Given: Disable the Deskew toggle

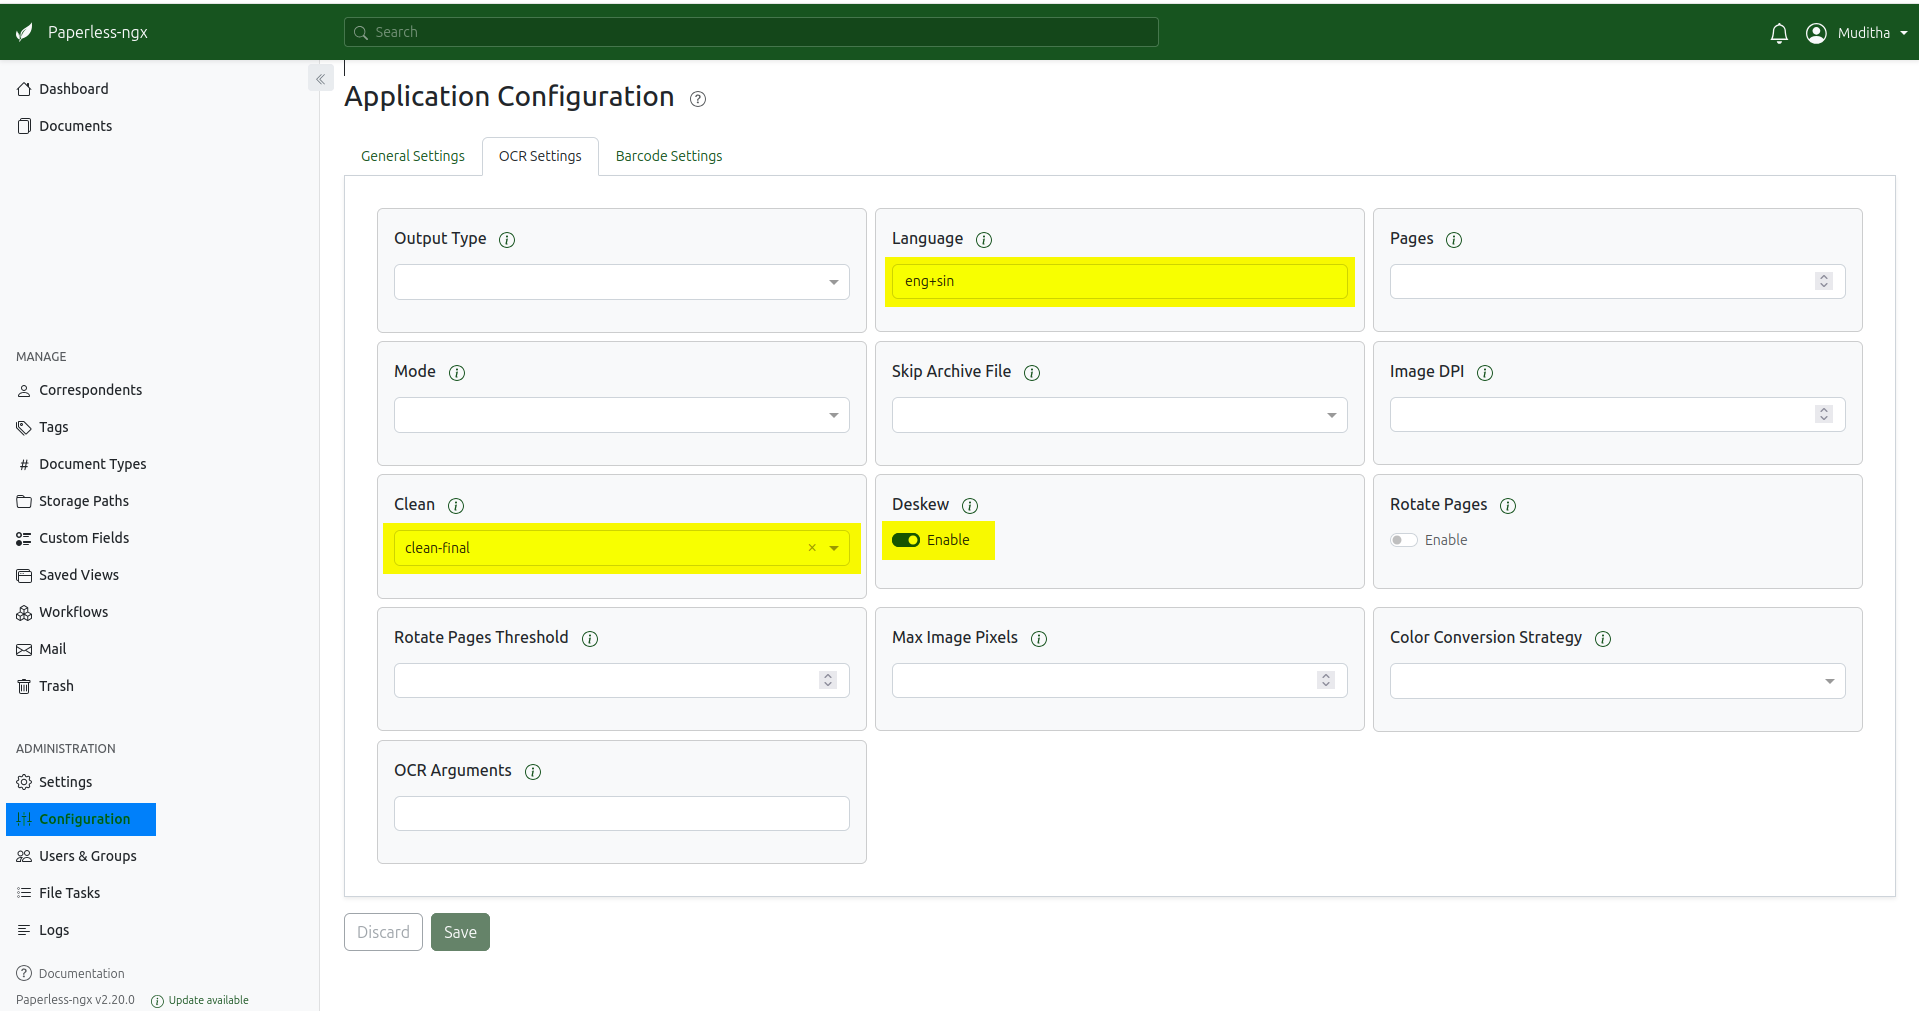Looking at the screenshot, I should coord(906,540).
